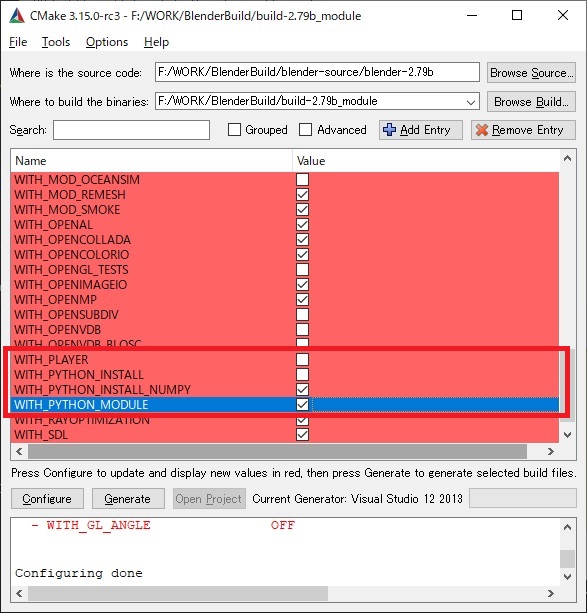Open the Help menu
This screenshot has width=587, height=613.
click(x=156, y=42)
